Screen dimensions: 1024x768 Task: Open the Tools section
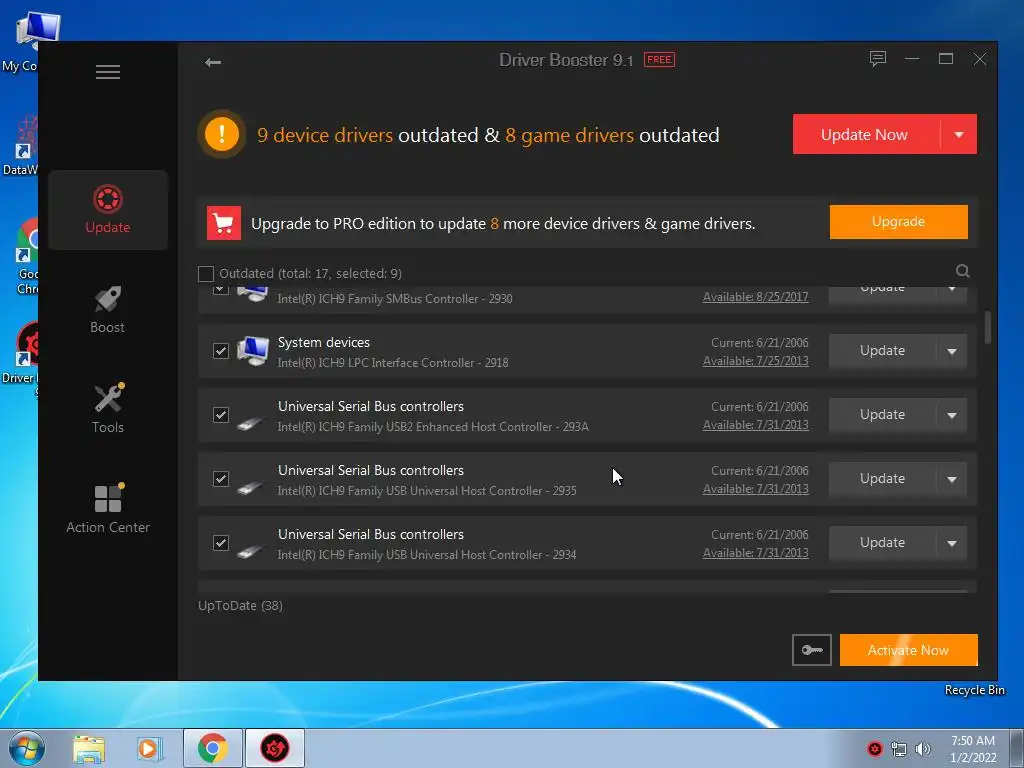pos(108,408)
